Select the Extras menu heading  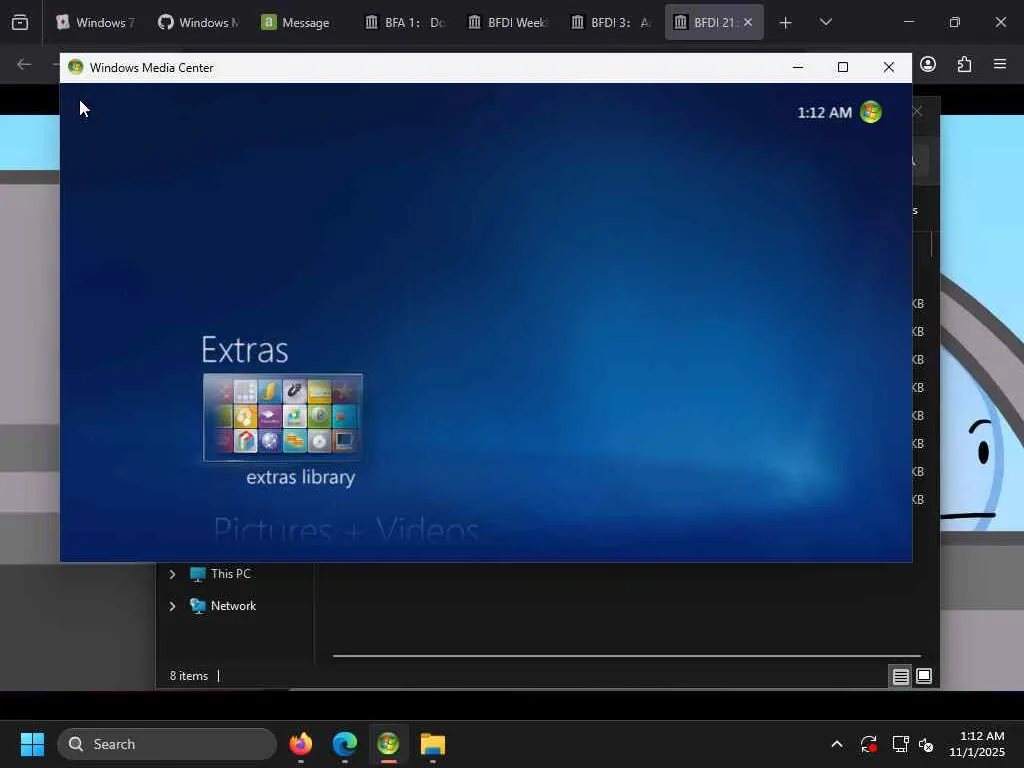(x=244, y=350)
